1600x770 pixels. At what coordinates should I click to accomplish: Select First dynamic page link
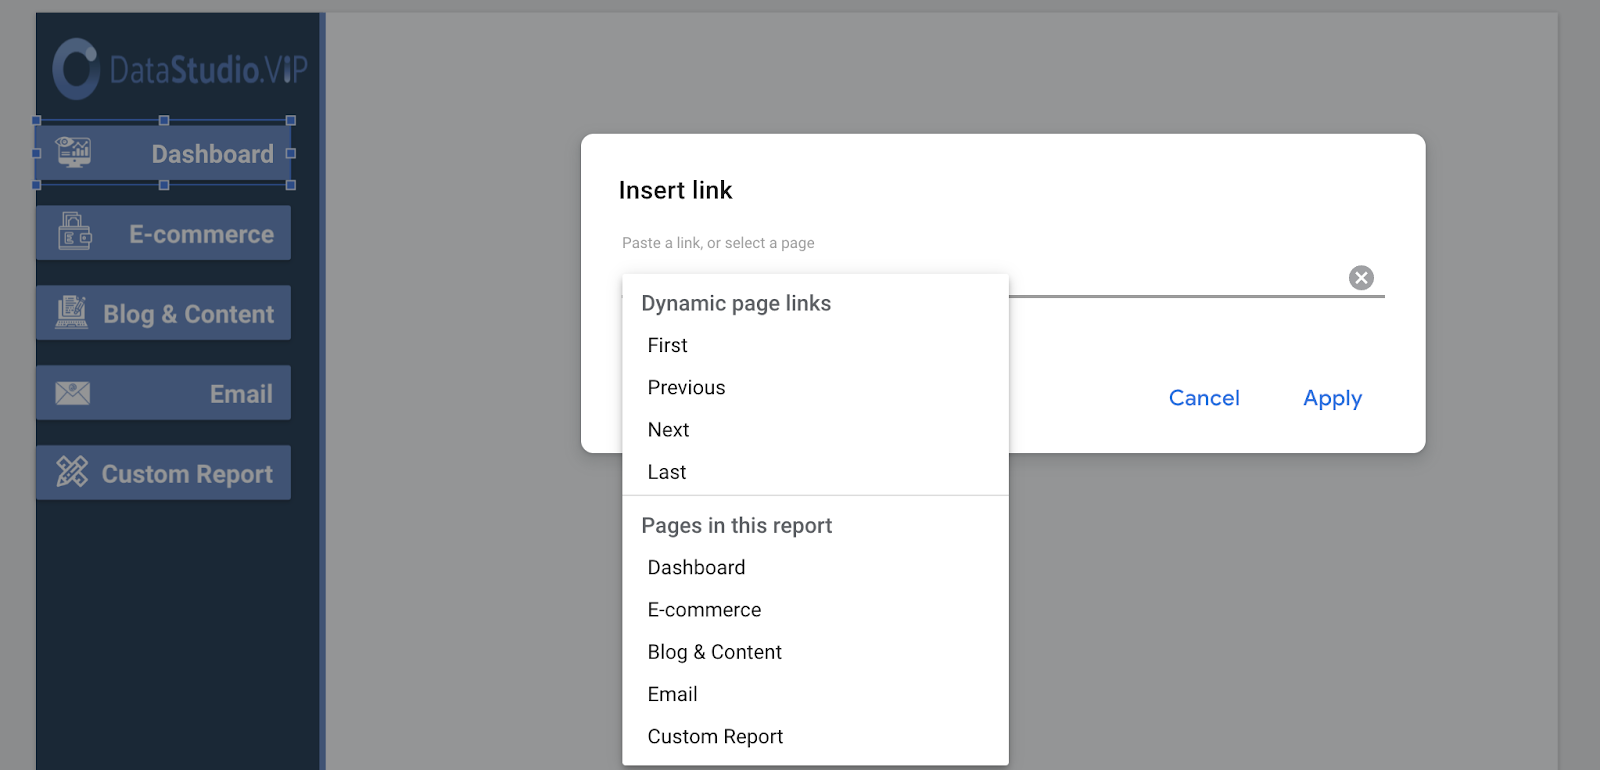815,345
